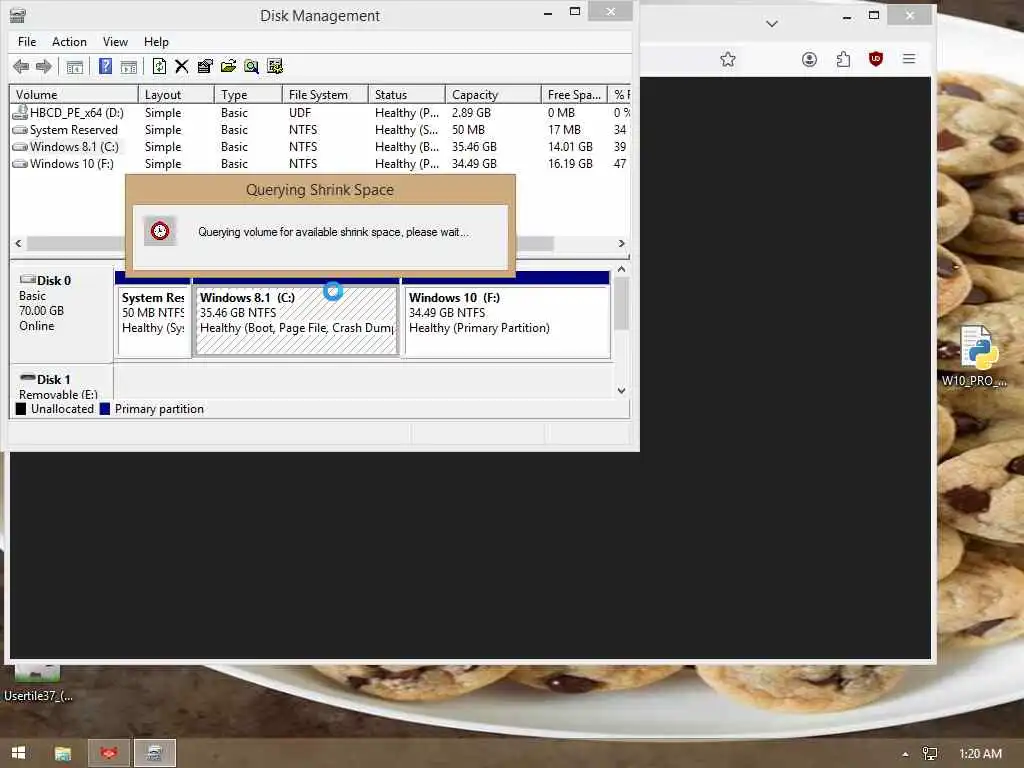Select the HBCD_PE_x64 (D:) volume row
The width and height of the screenshot is (1024, 768).
[320, 113]
